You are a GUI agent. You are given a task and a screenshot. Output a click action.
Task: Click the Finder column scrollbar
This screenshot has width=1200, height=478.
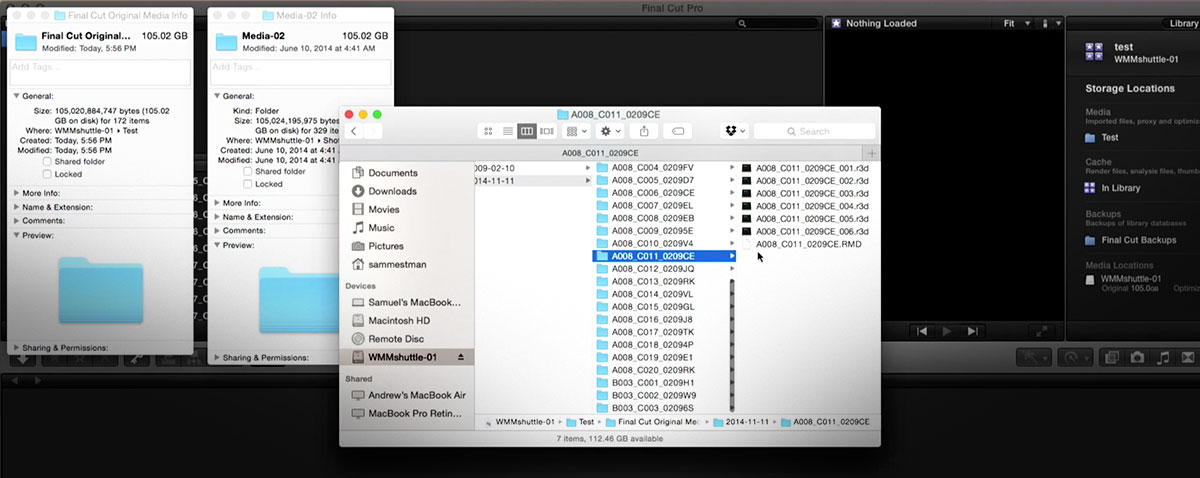[732, 345]
